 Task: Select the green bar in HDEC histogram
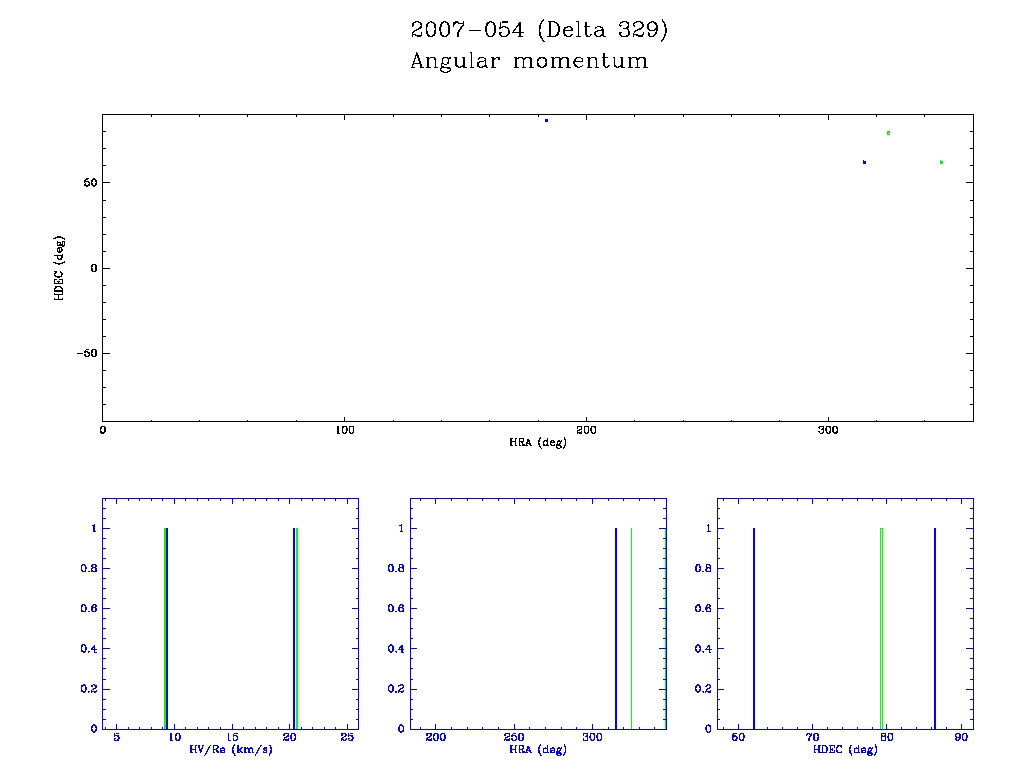point(881,628)
